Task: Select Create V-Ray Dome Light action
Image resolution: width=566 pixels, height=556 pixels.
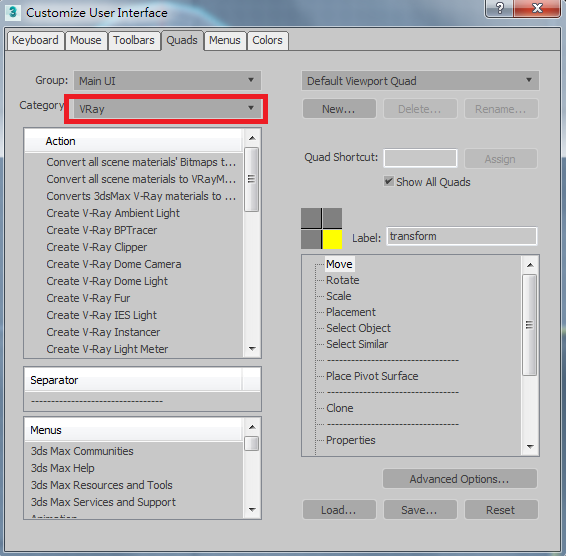Action: [107, 281]
